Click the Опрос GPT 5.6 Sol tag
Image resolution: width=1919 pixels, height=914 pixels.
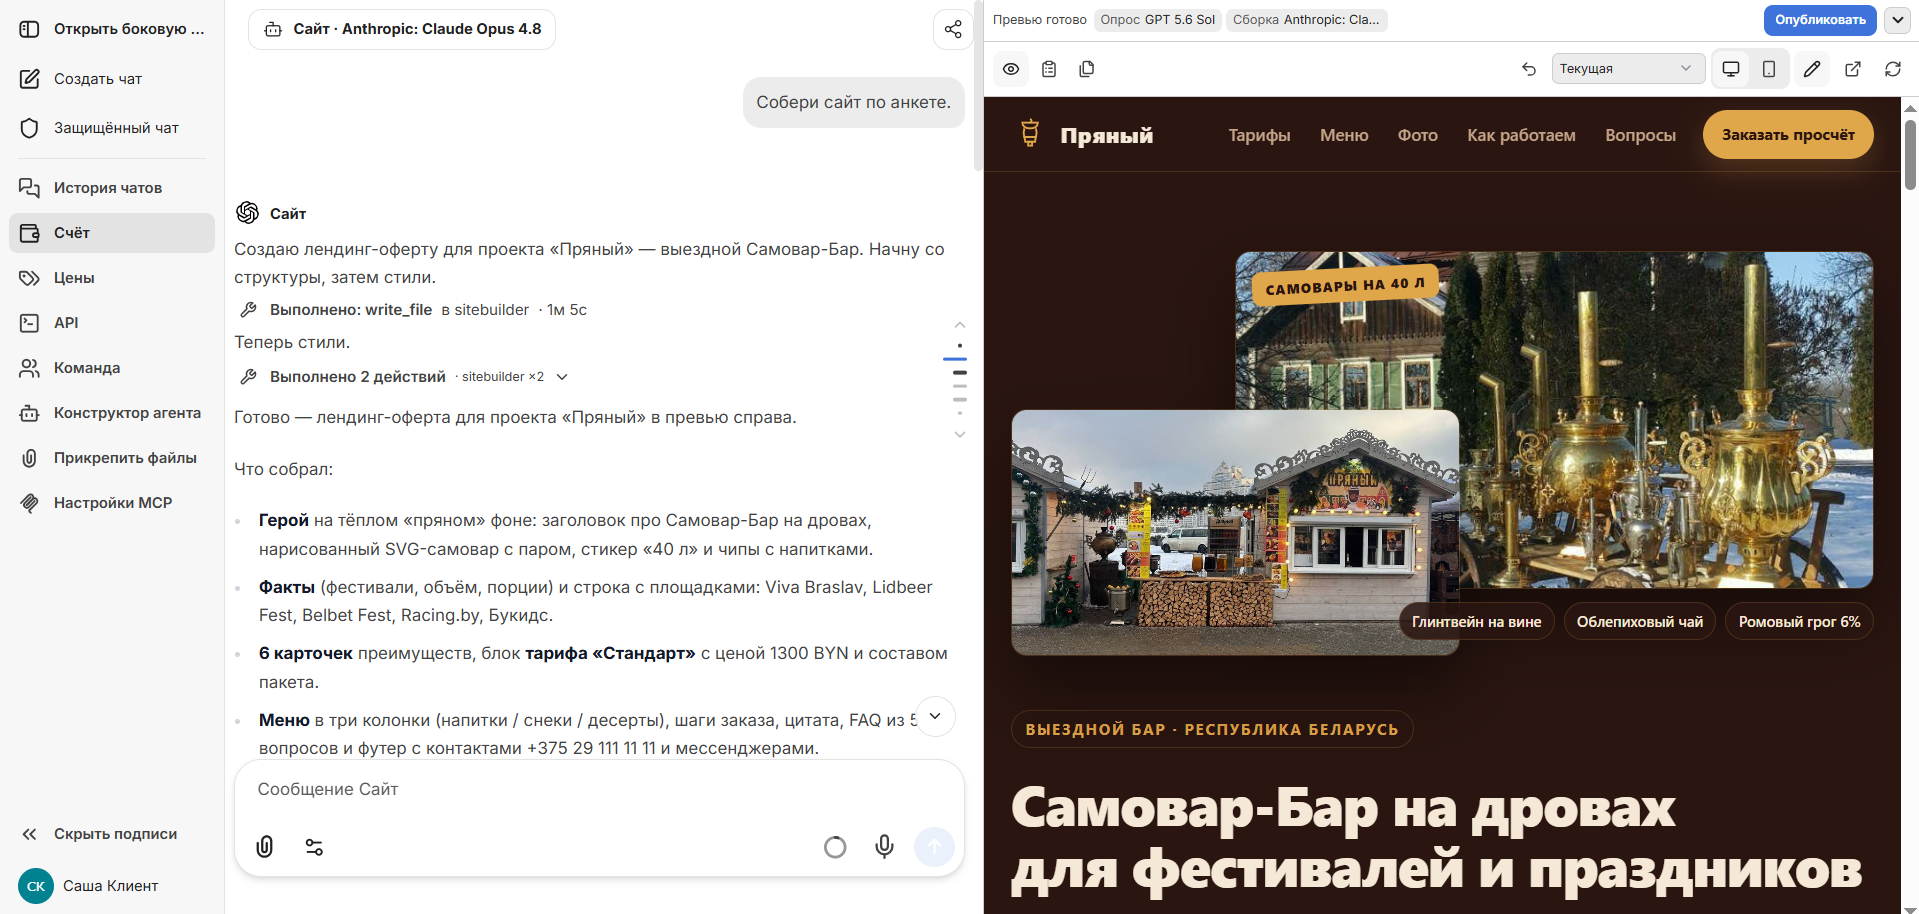pos(1157,20)
